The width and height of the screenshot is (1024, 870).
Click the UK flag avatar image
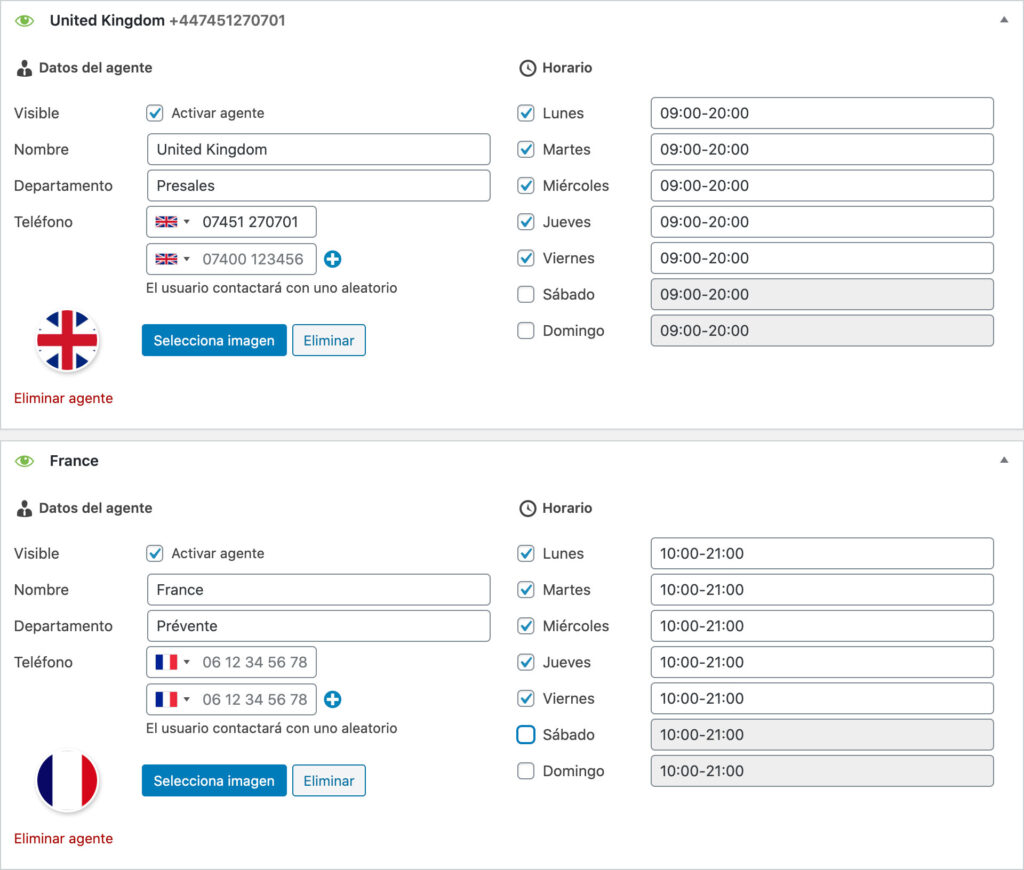tap(67, 340)
